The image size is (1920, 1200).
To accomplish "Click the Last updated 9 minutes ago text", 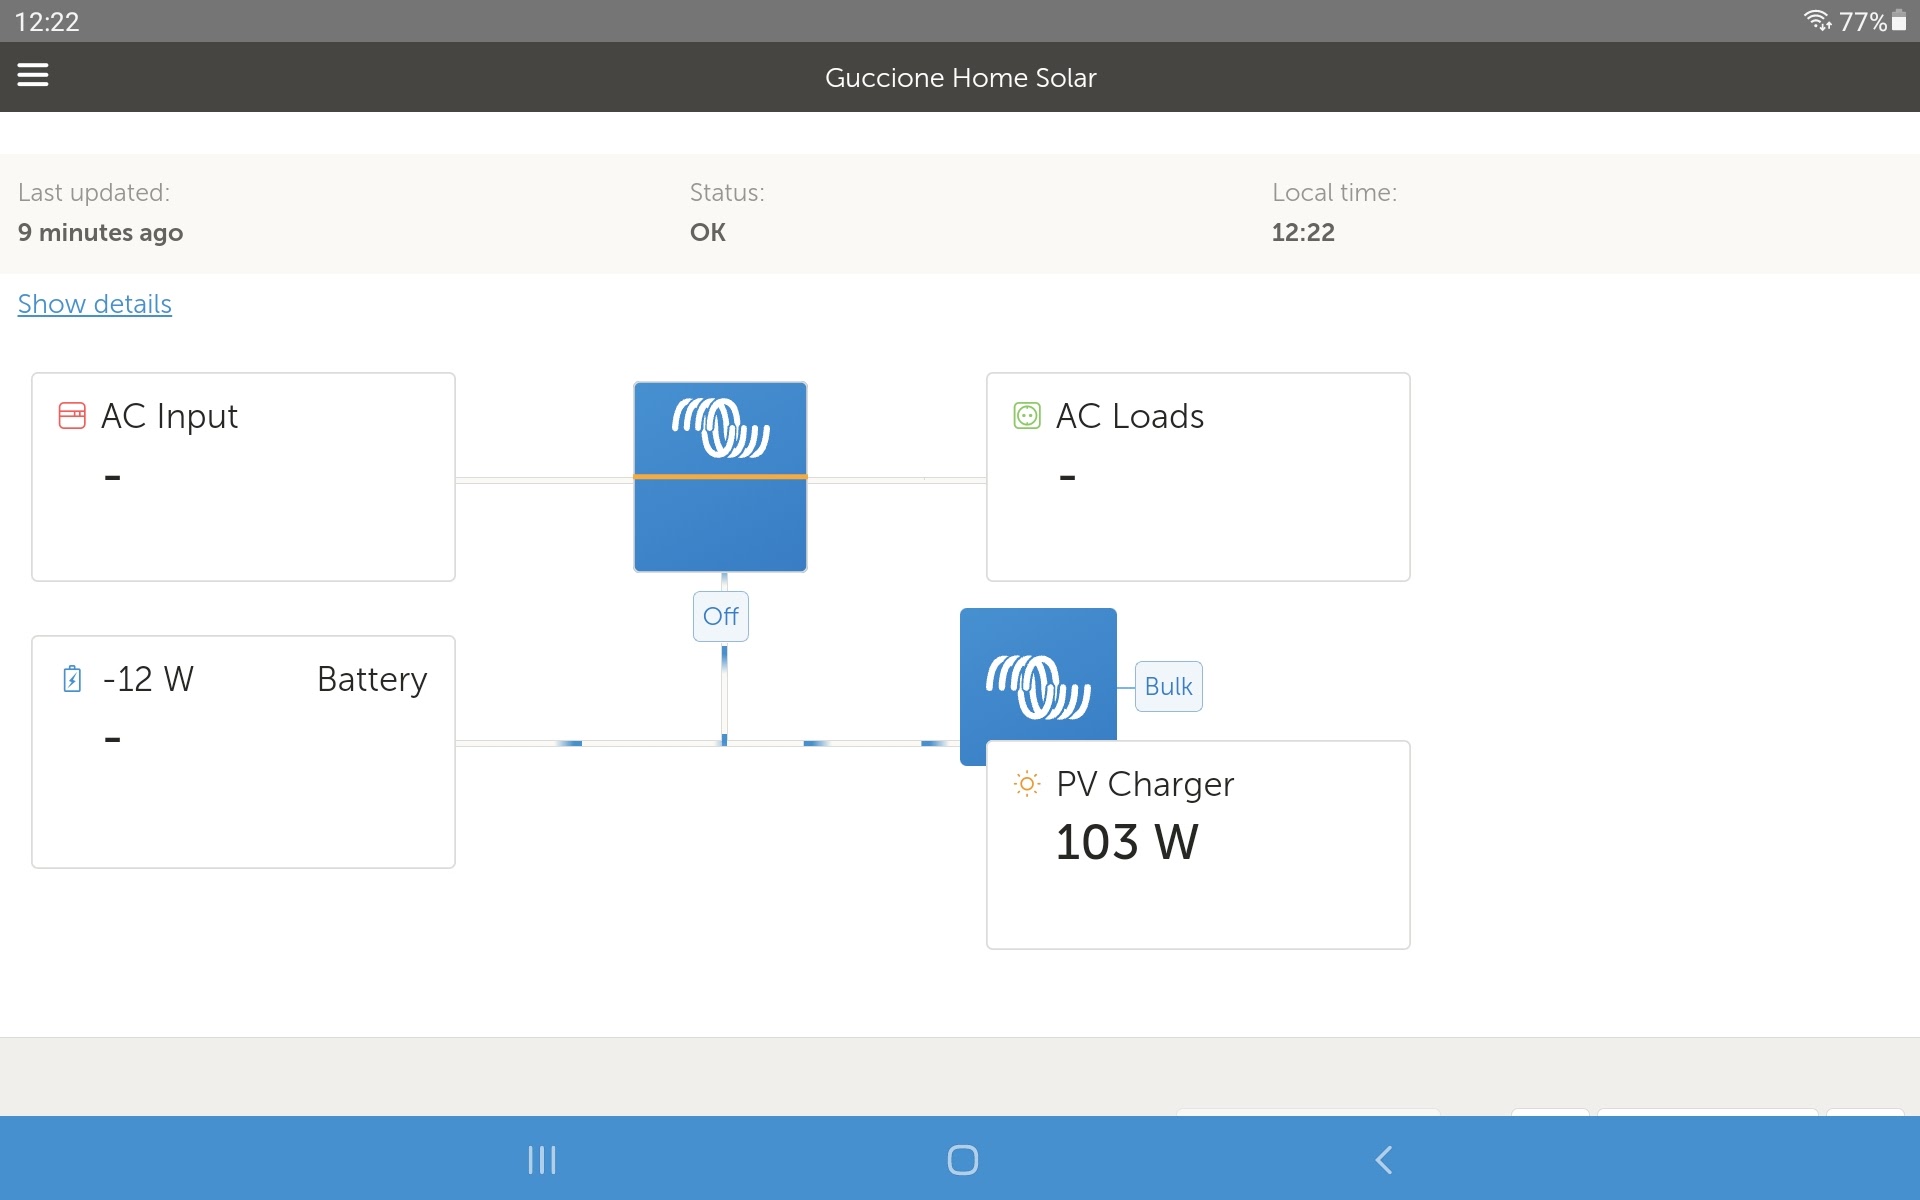I will click(100, 232).
